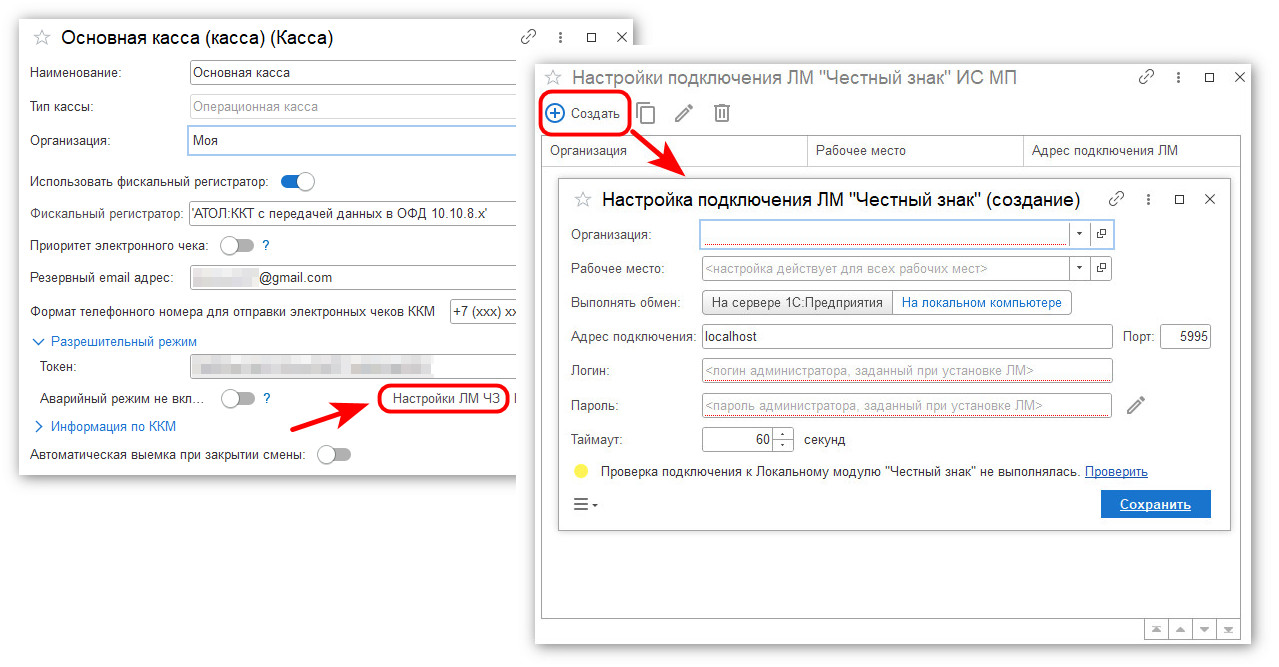Get link icon in Настройки подключения list window
This screenshot has height=667, width=1279.
(1147, 77)
